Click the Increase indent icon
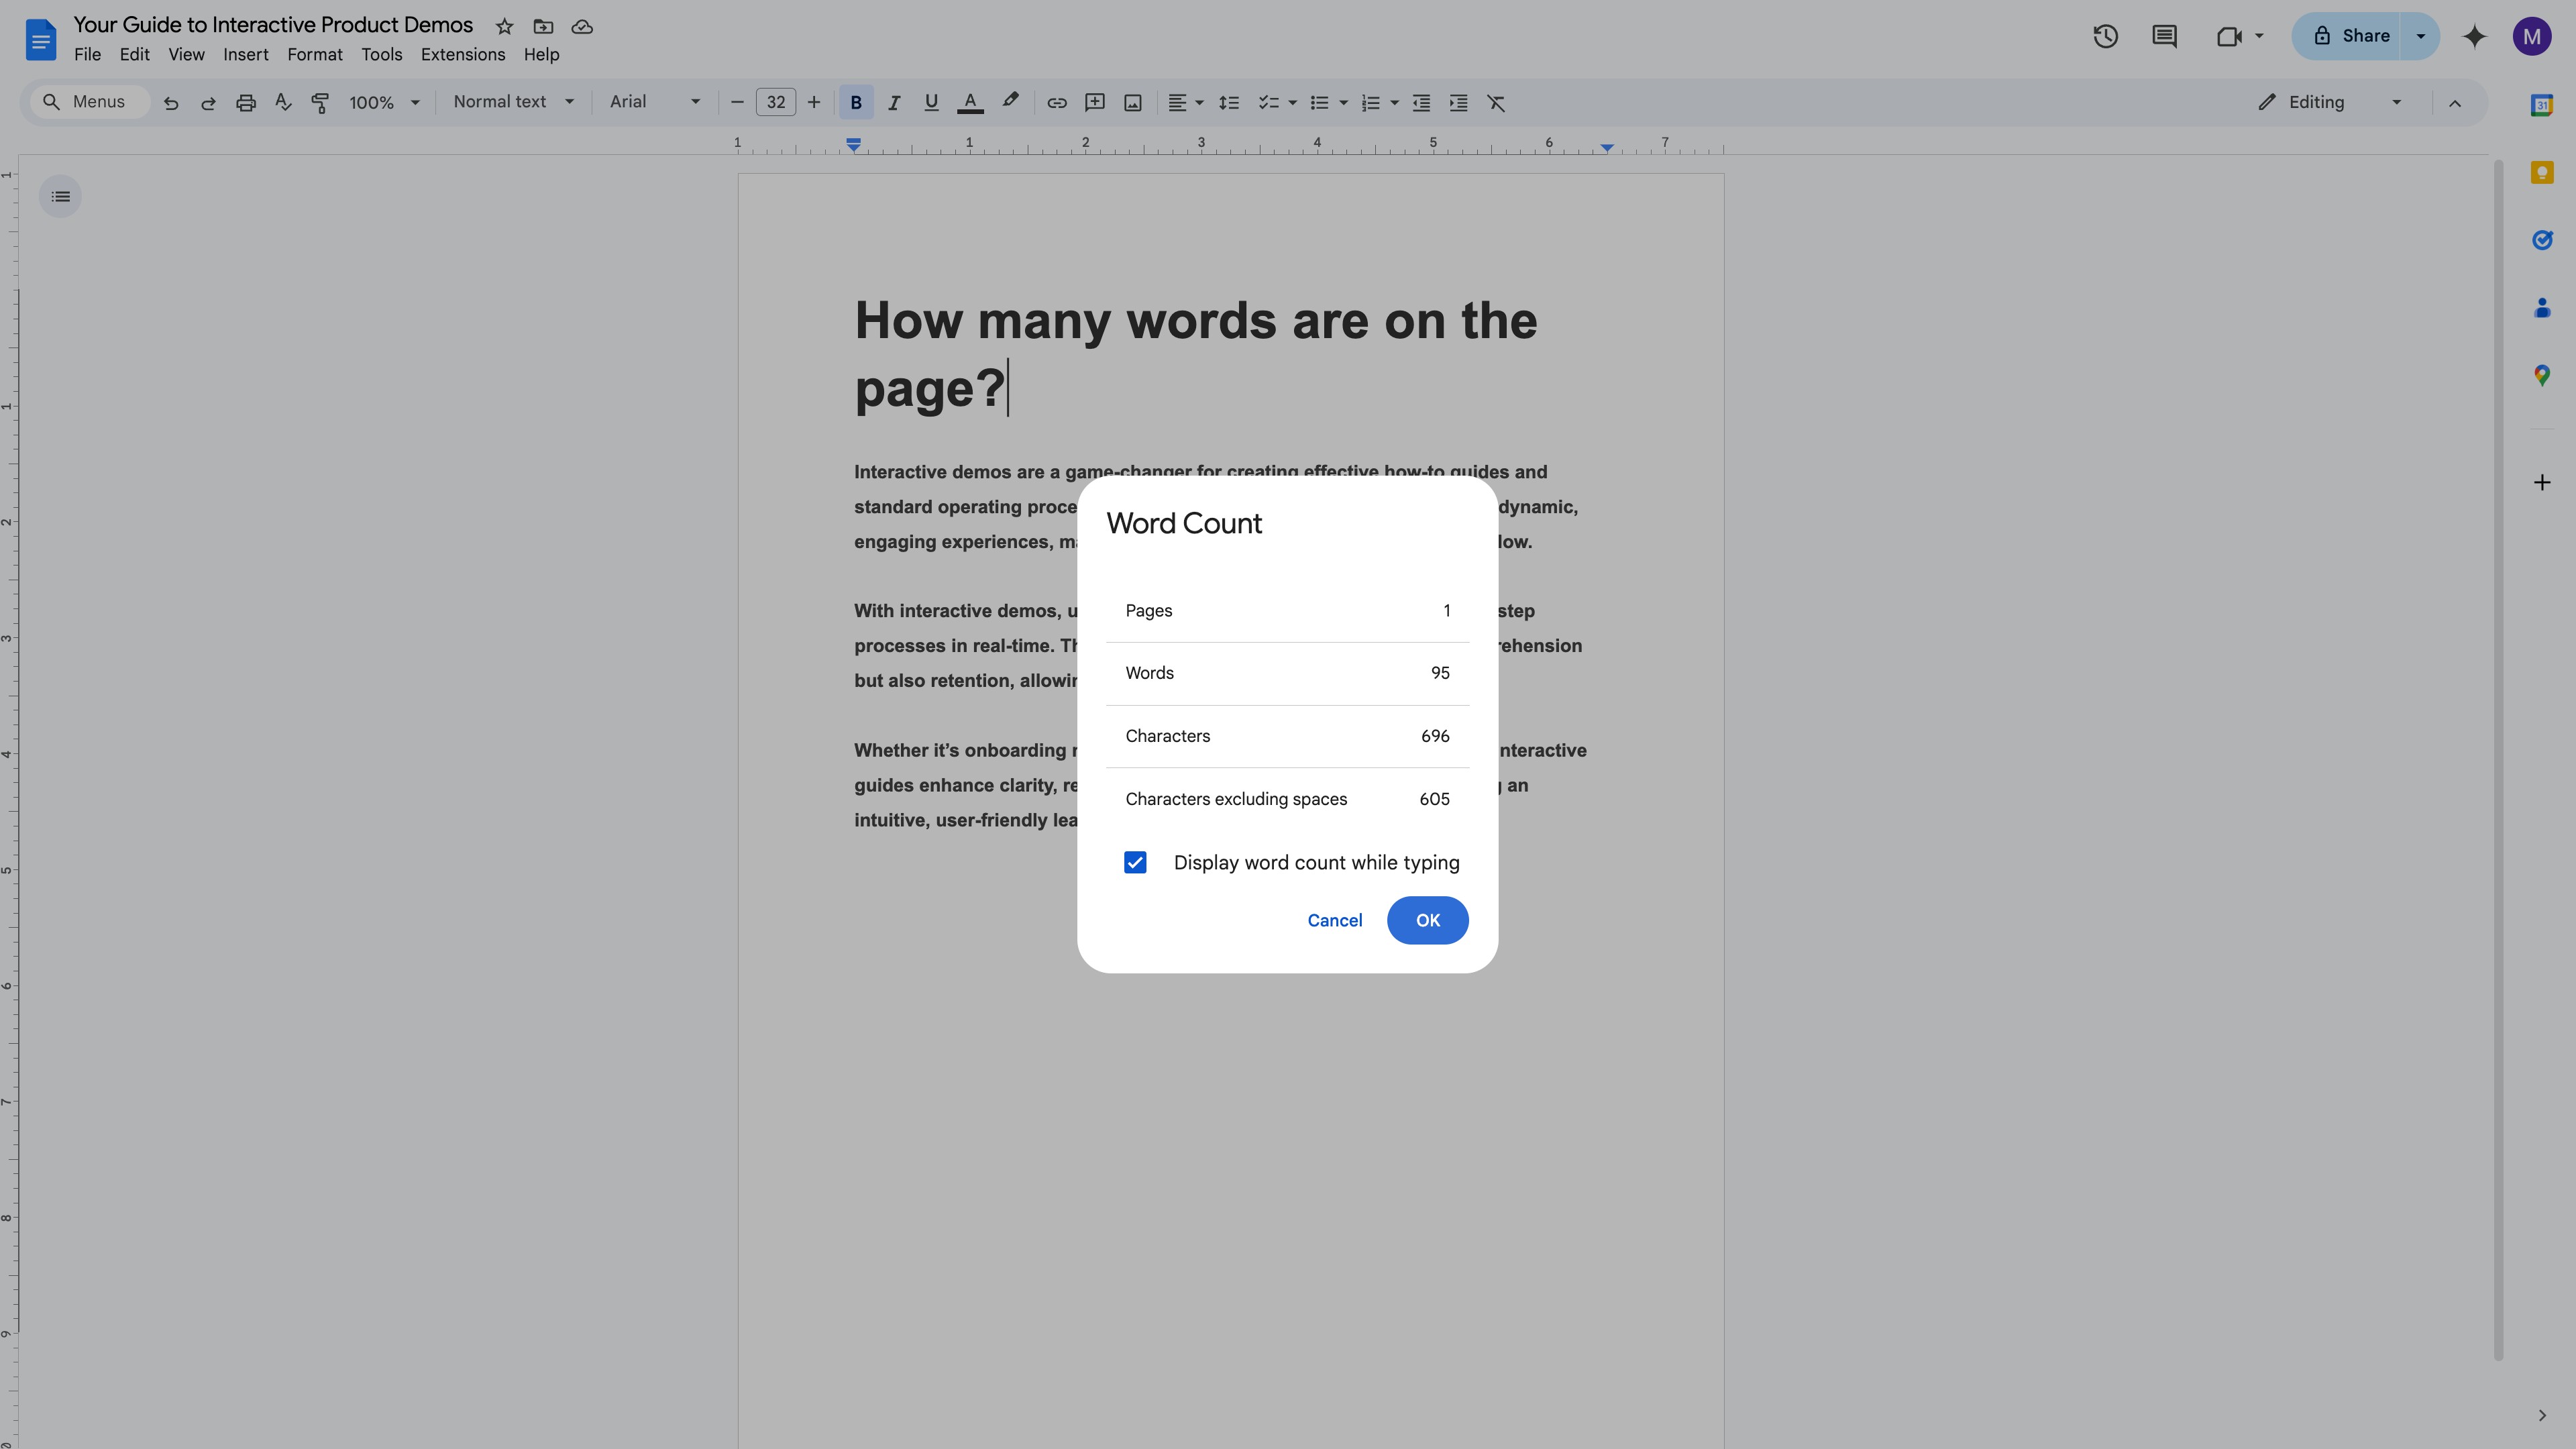Image resolution: width=2576 pixels, height=1449 pixels. pos(1459,103)
